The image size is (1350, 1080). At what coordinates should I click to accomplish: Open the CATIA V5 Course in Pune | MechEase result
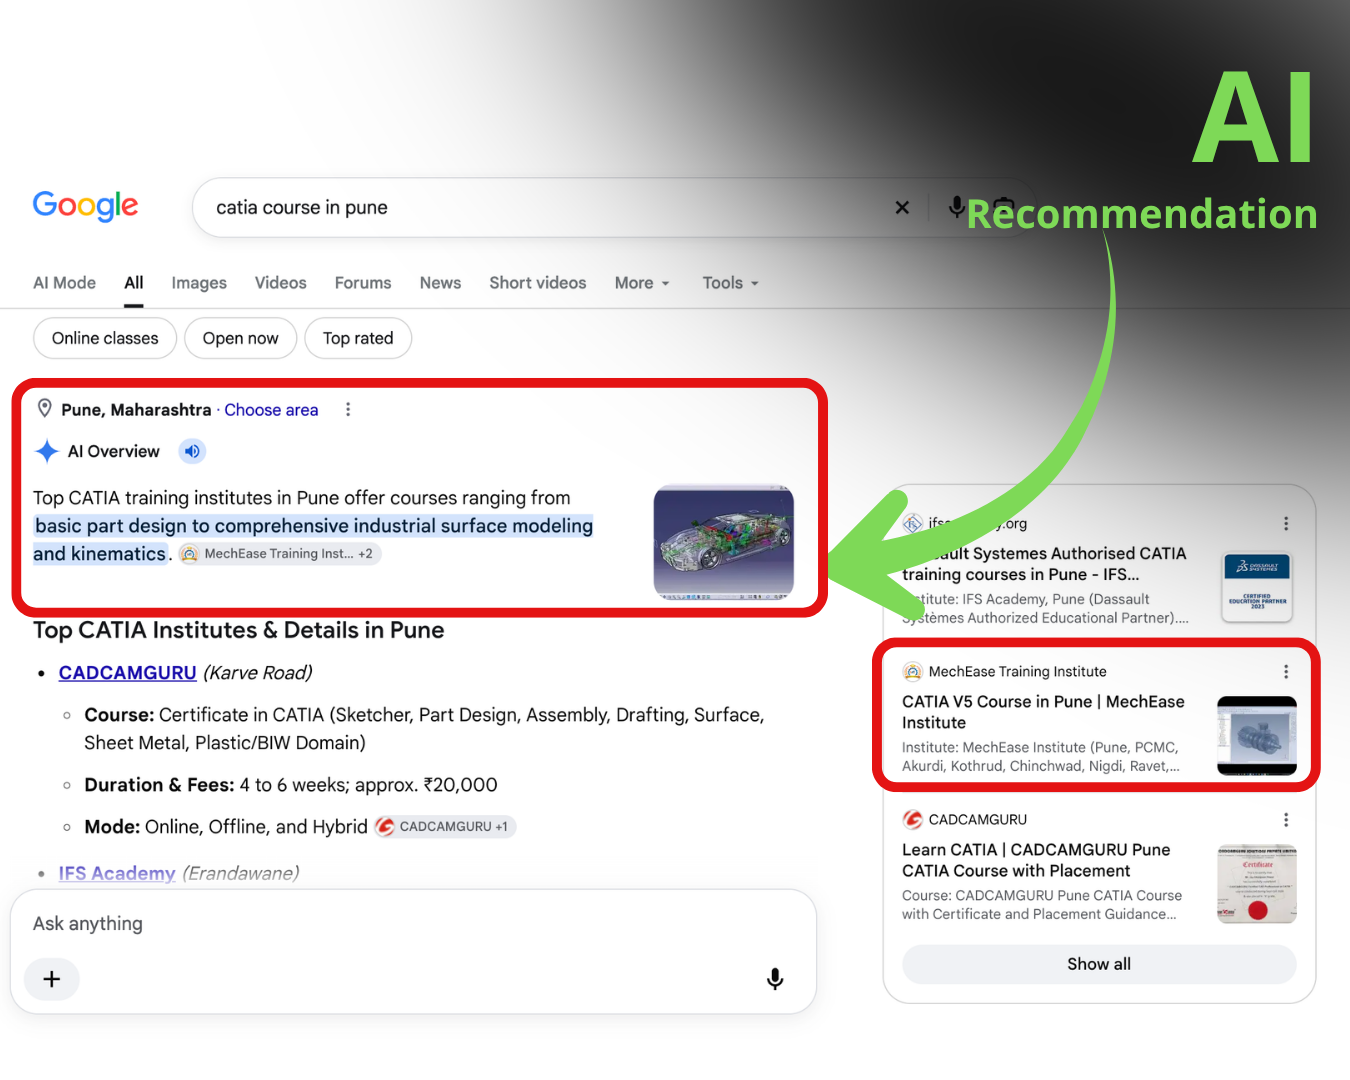1043,712
